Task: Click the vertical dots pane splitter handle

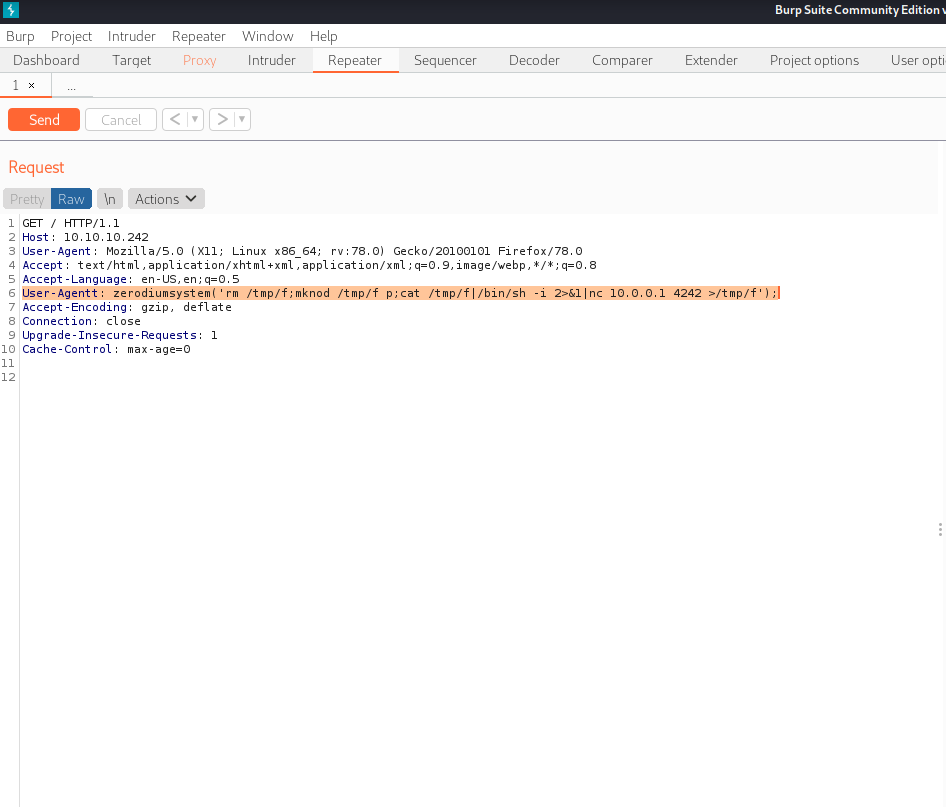Action: (x=940, y=530)
